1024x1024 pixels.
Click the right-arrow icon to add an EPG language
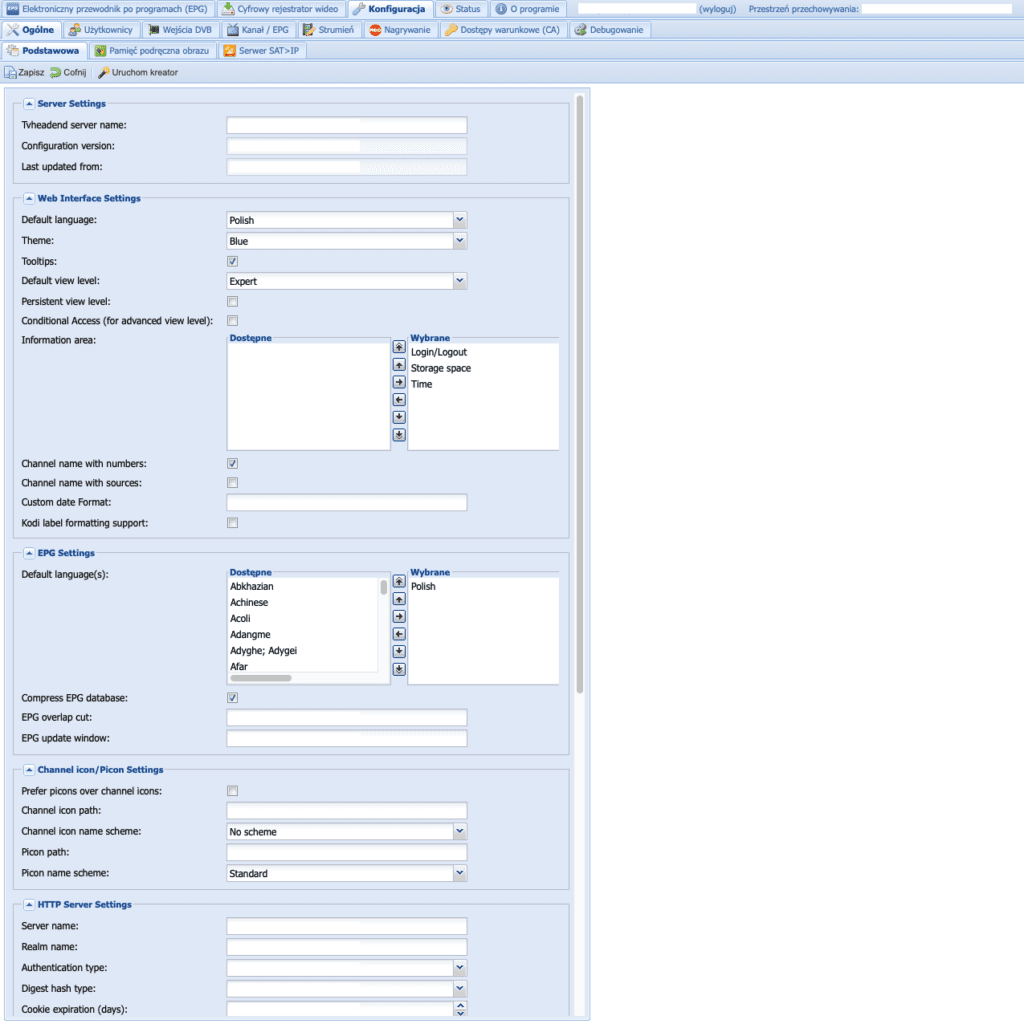point(398,616)
